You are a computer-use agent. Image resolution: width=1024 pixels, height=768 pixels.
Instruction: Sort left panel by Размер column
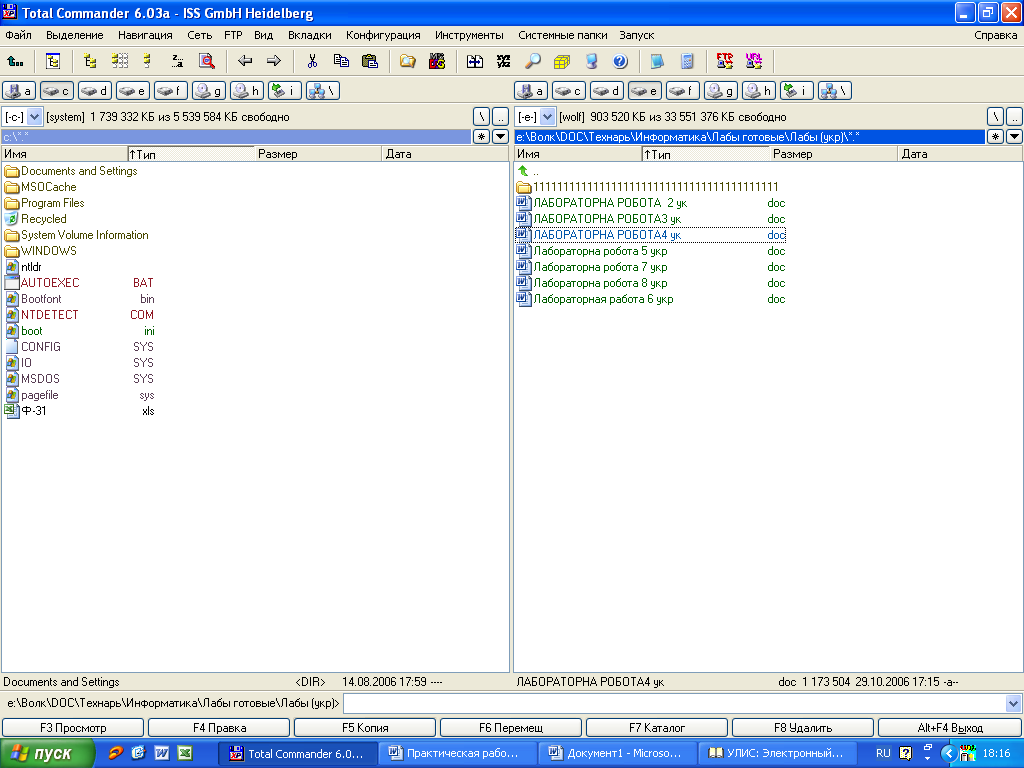317,154
